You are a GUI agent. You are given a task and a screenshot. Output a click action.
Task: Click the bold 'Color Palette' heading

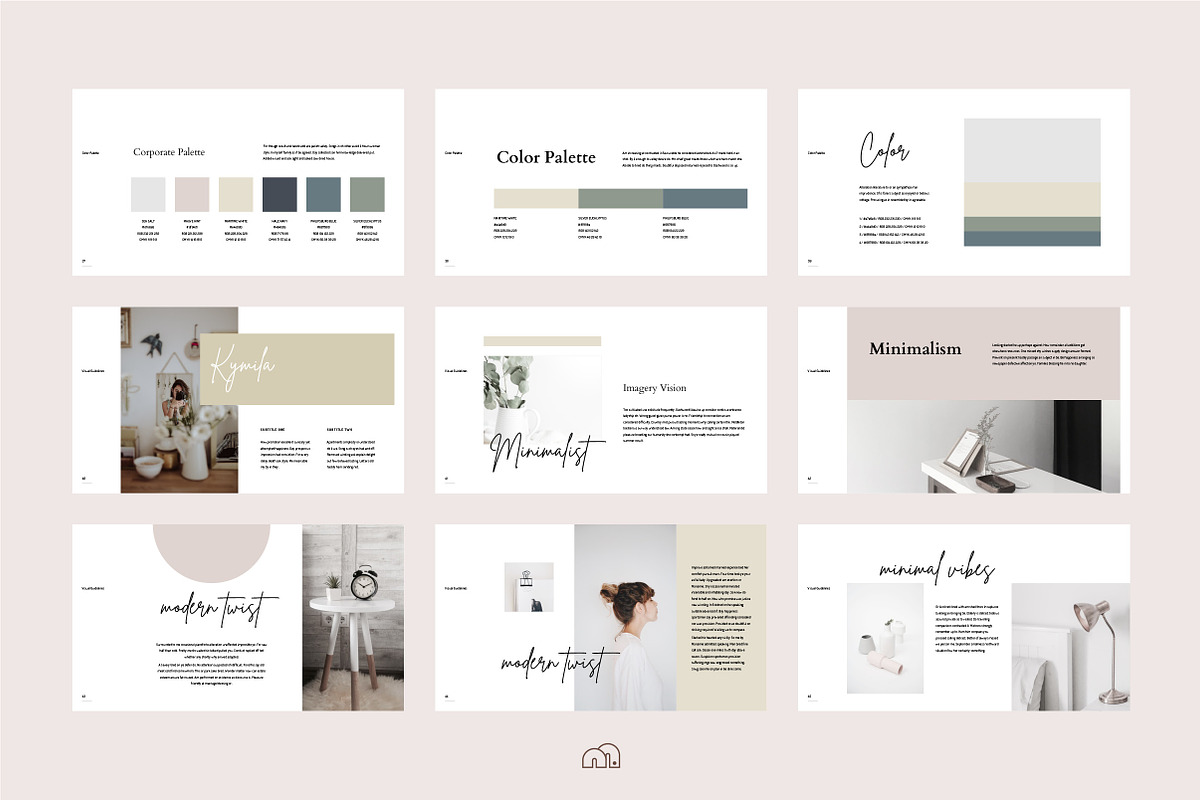point(546,157)
